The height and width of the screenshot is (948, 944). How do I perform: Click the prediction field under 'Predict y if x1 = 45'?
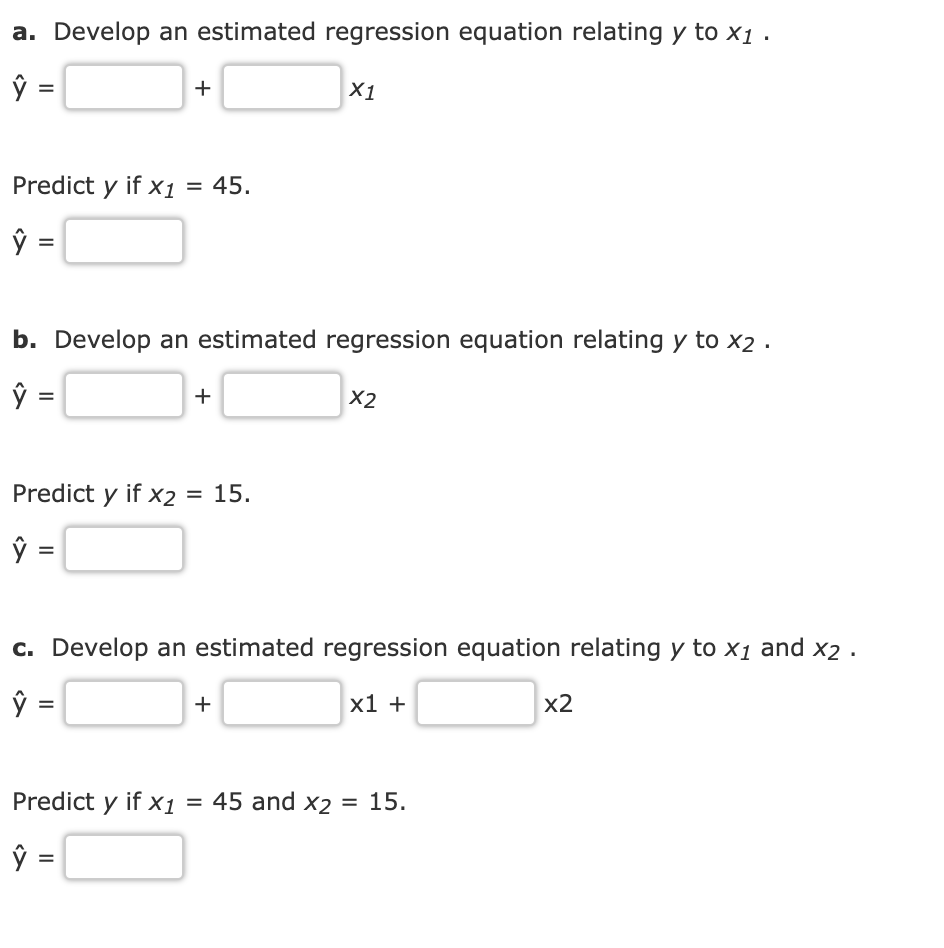pos(123,240)
